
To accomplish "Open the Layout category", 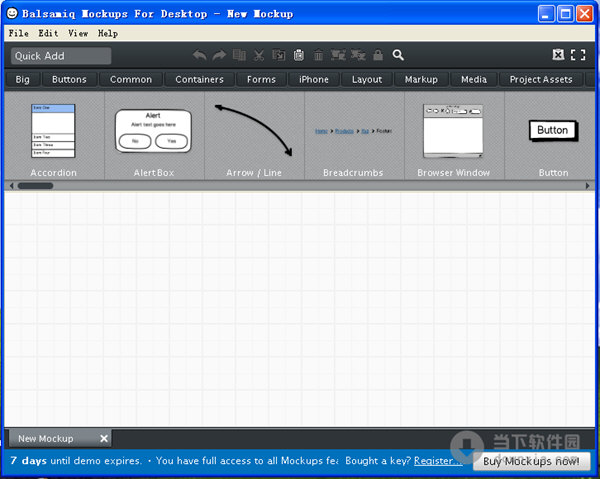I will point(367,80).
